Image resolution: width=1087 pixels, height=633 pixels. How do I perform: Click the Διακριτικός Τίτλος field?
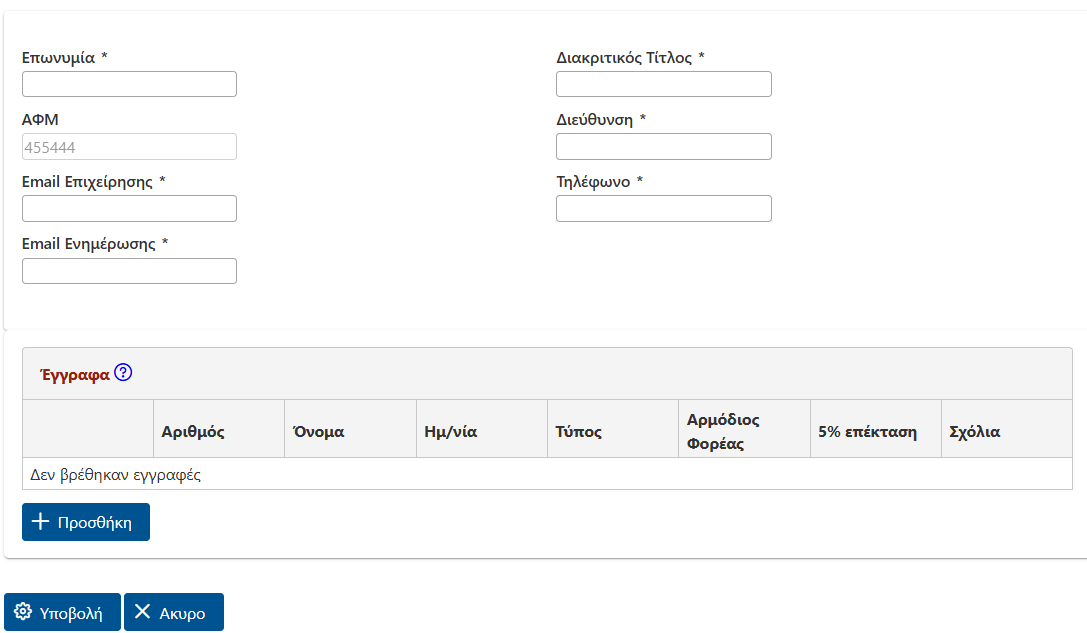[663, 83]
